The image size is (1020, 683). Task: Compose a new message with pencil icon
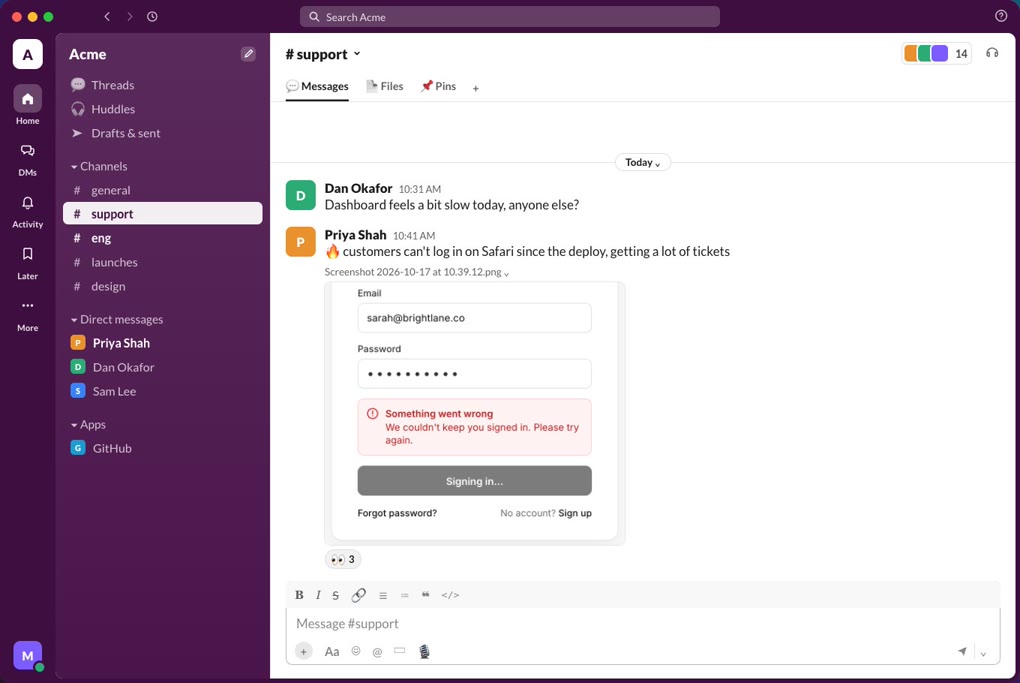pos(248,54)
